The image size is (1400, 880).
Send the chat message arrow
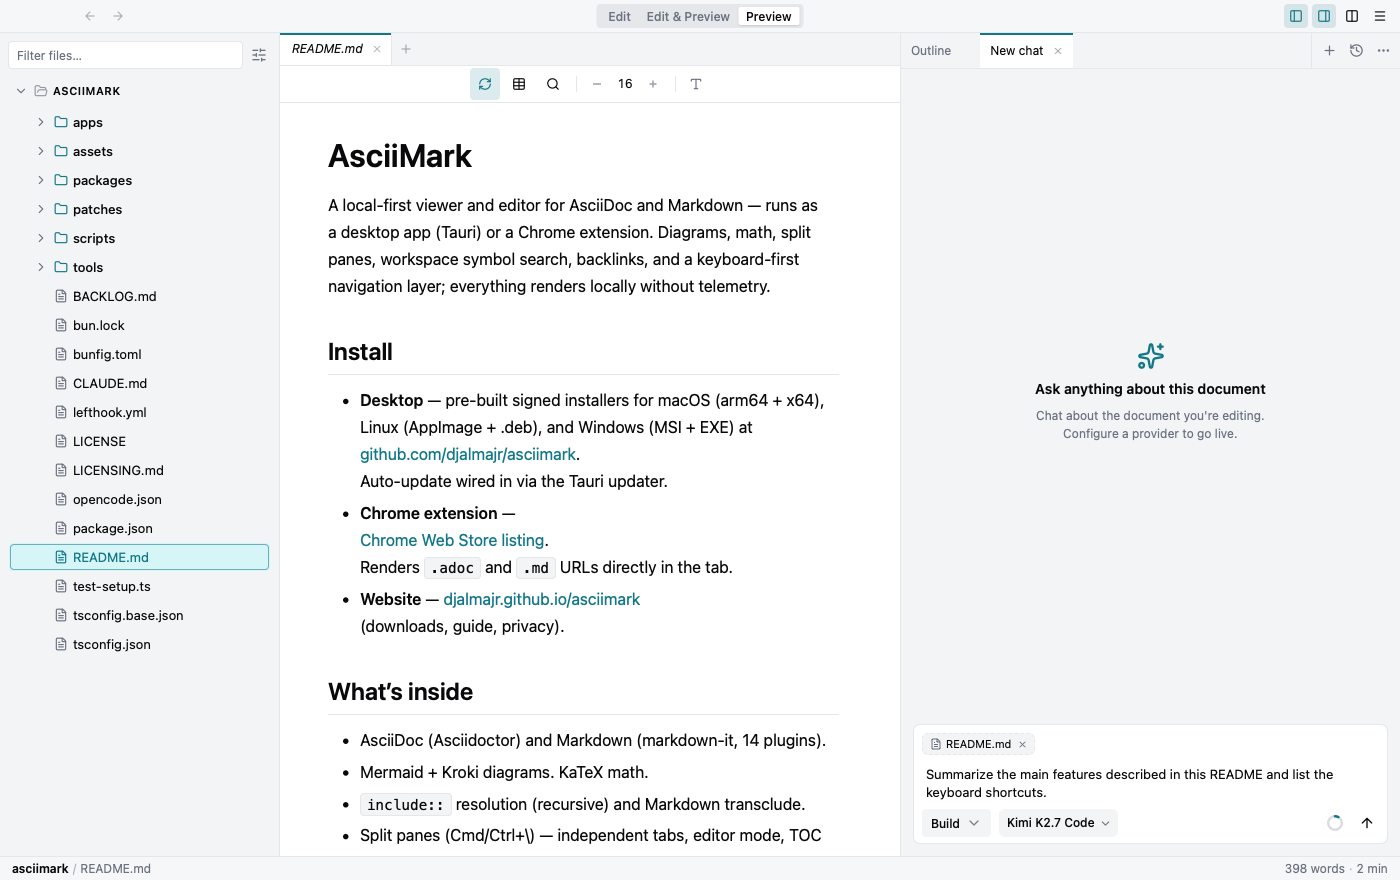1367,823
